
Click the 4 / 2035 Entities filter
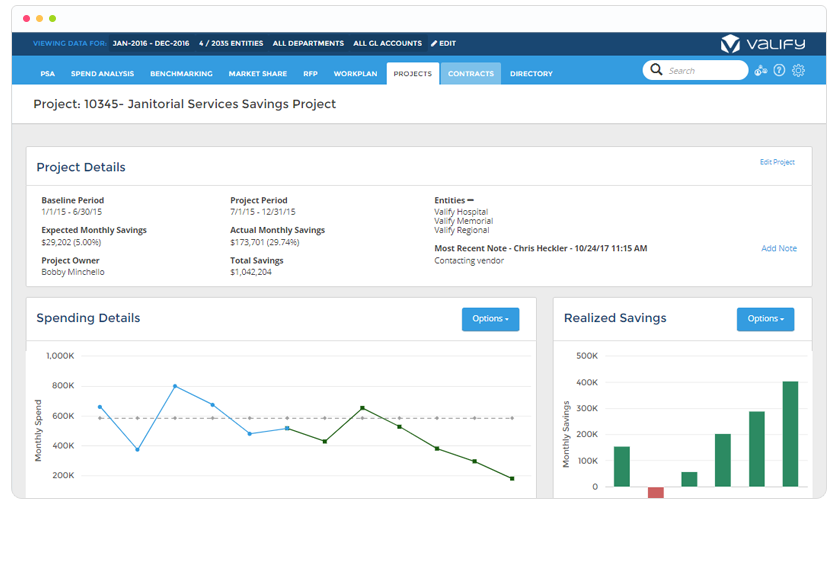click(x=231, y=43)
